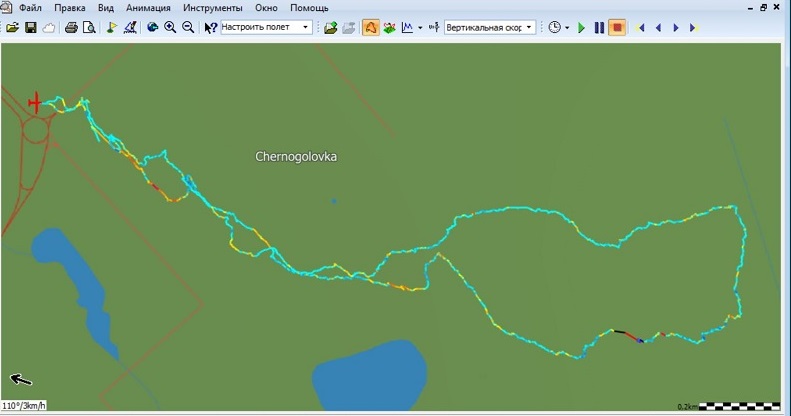Open the Окно menu
Screen dimensions: 791x416
tap(266, 8)
